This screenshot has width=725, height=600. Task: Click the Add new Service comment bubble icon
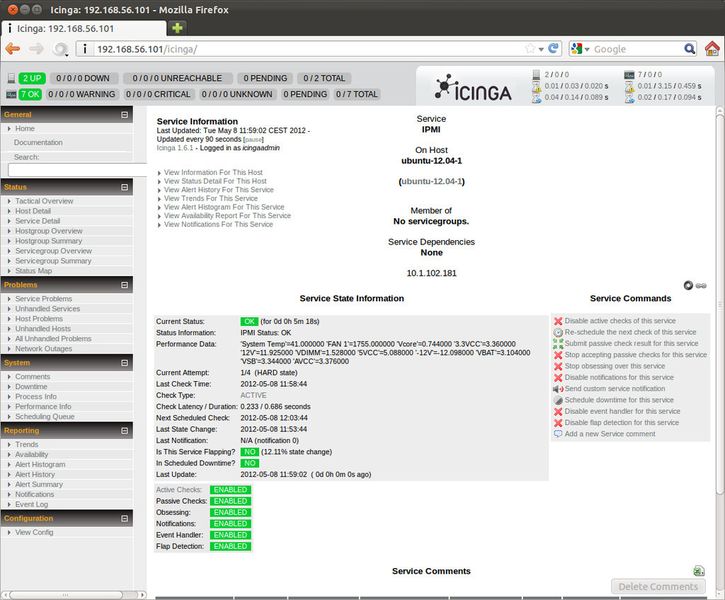[x=558, y=434]
